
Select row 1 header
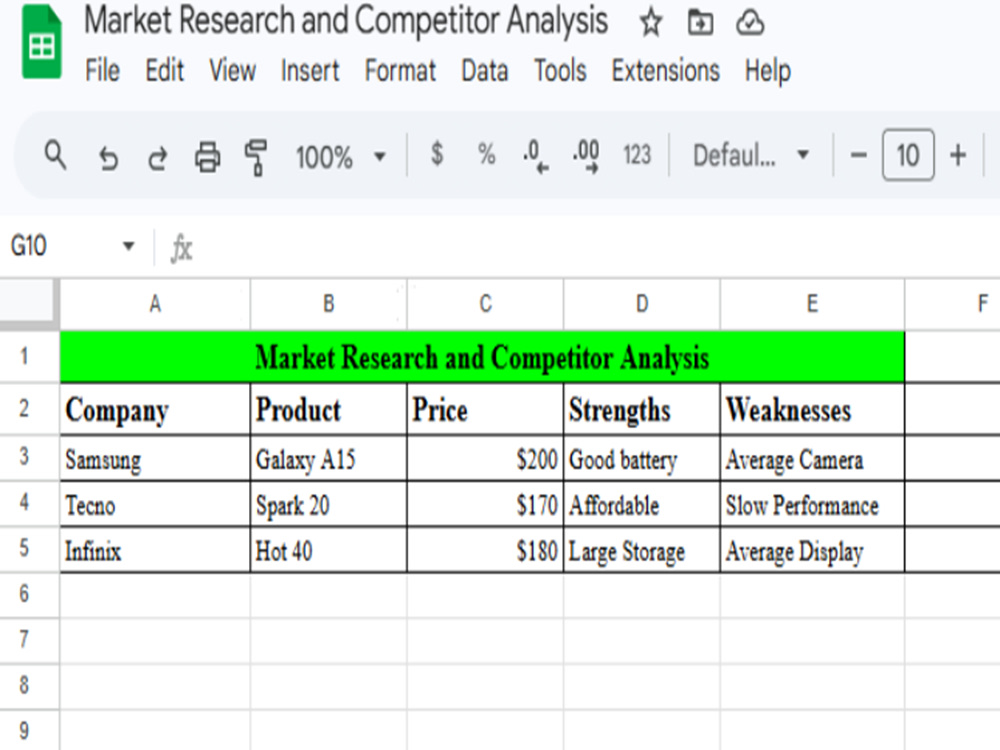pos(29,357)
